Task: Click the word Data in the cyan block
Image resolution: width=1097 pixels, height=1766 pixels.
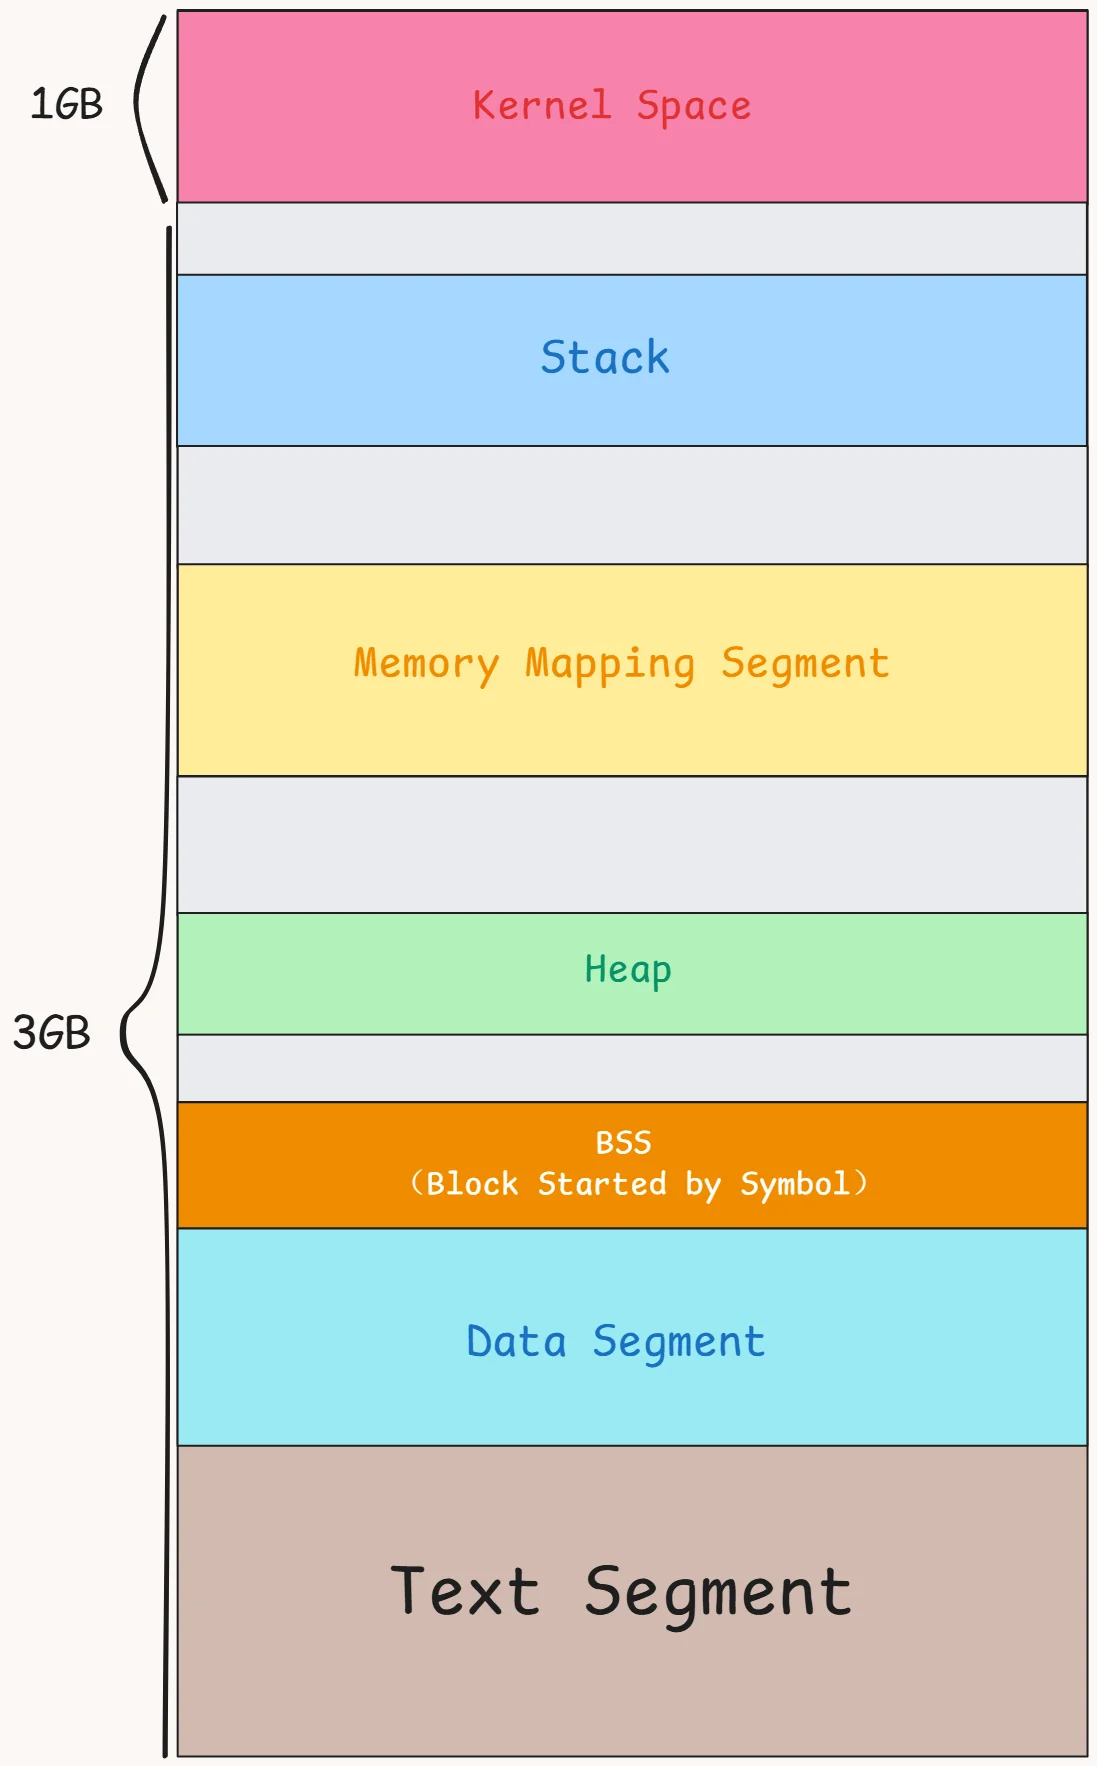Action: tap(516, 1342)
